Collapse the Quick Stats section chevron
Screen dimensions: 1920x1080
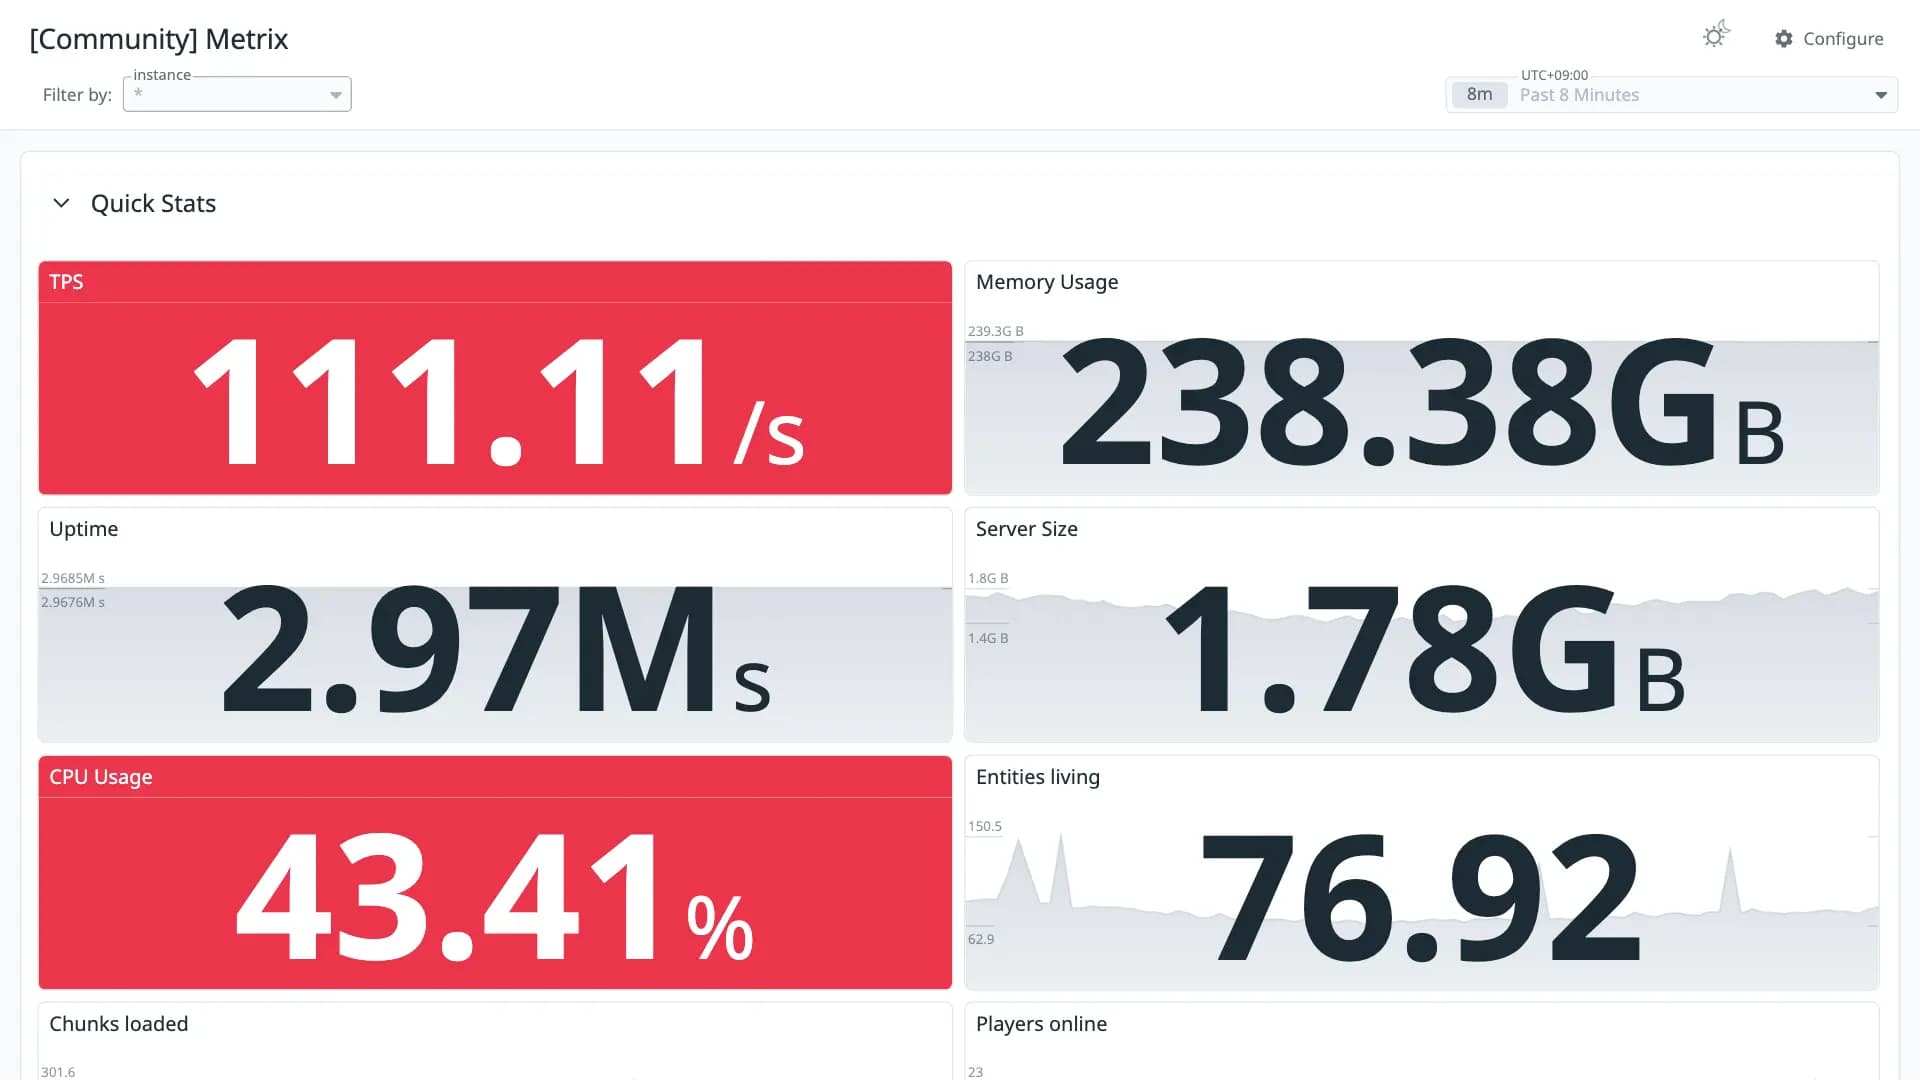point(61,203)
